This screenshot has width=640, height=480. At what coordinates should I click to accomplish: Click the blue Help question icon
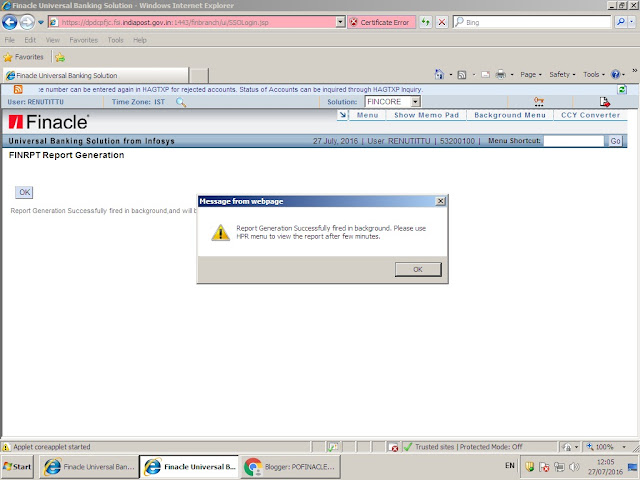click(x=616, y=75)
